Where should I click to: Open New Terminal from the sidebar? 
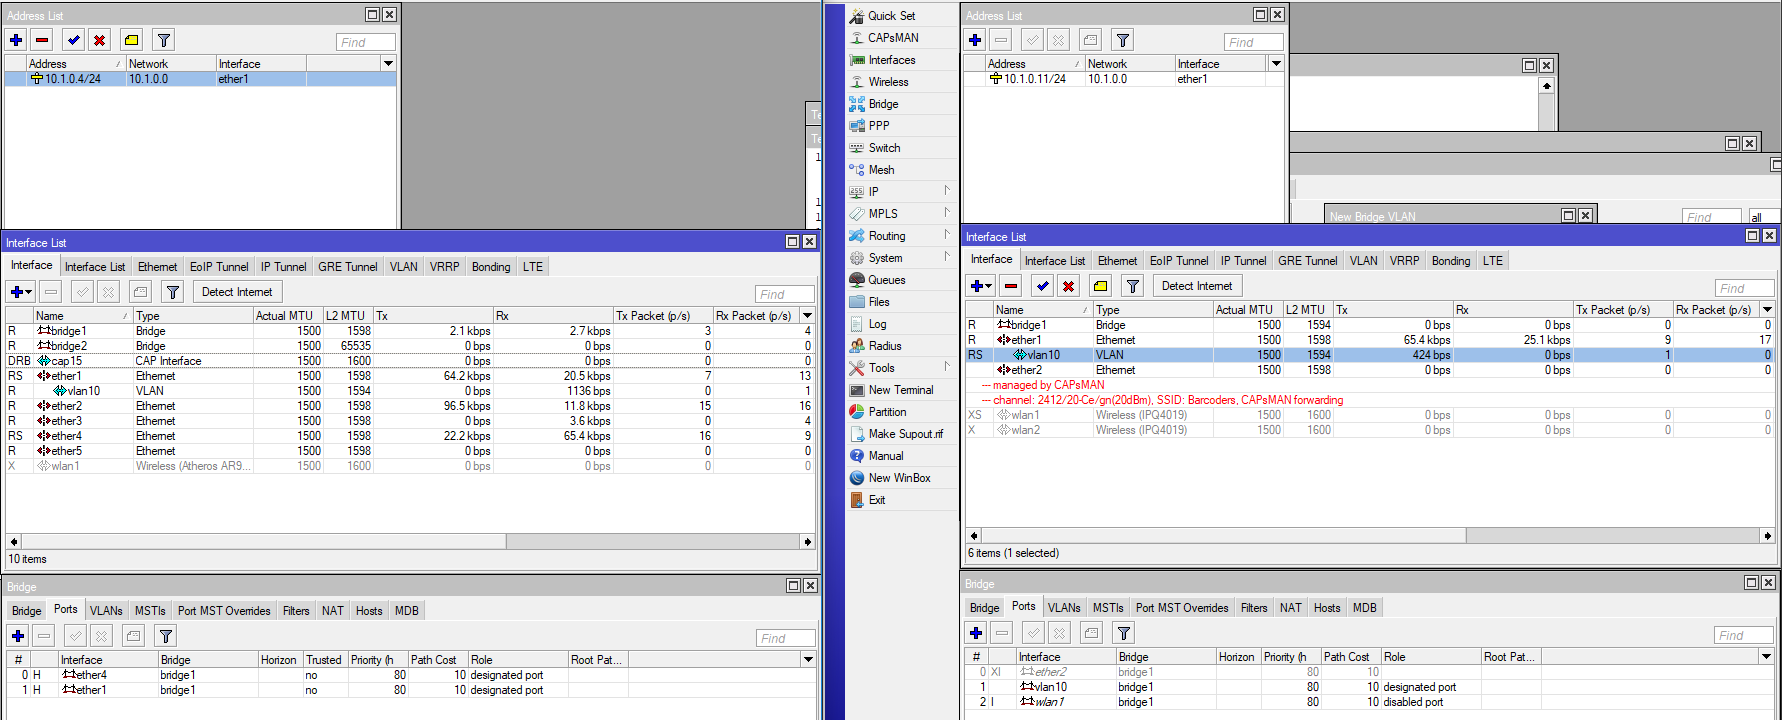900,390
